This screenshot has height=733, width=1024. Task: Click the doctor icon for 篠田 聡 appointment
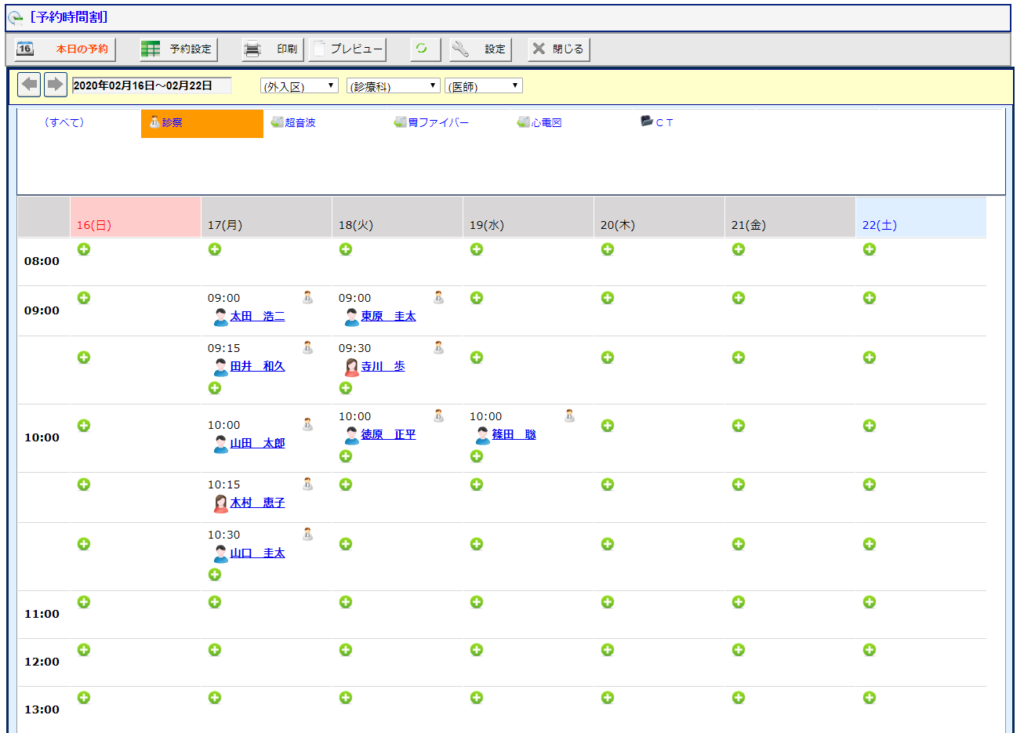point(570,416)
